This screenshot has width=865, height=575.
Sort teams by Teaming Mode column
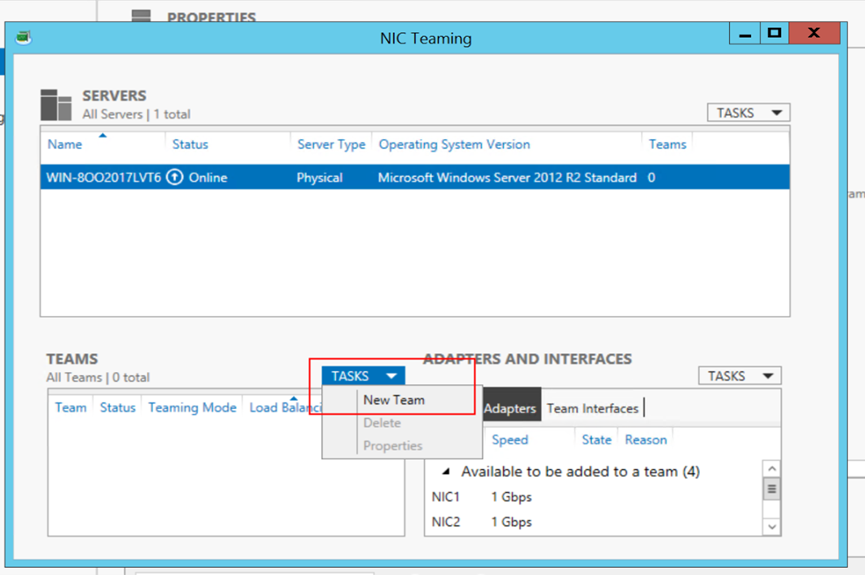tap(192, 408)
